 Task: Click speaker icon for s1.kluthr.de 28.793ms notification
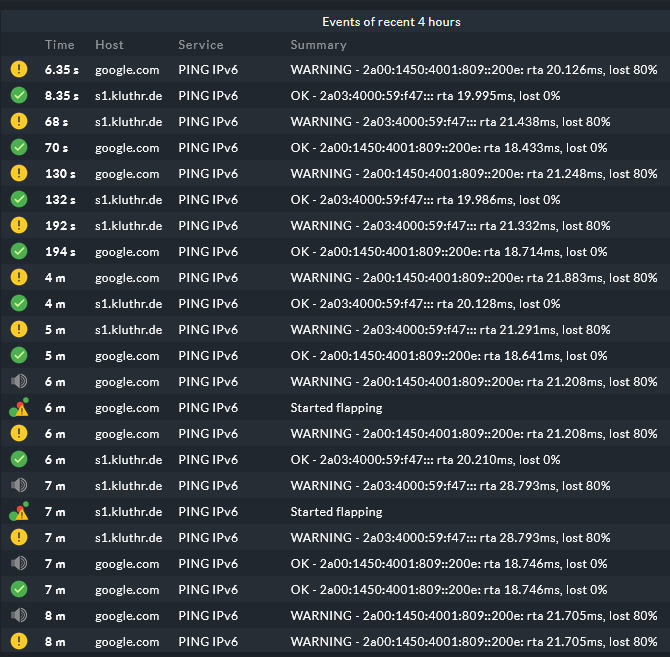pyautogui.click(x=19, y=485)
